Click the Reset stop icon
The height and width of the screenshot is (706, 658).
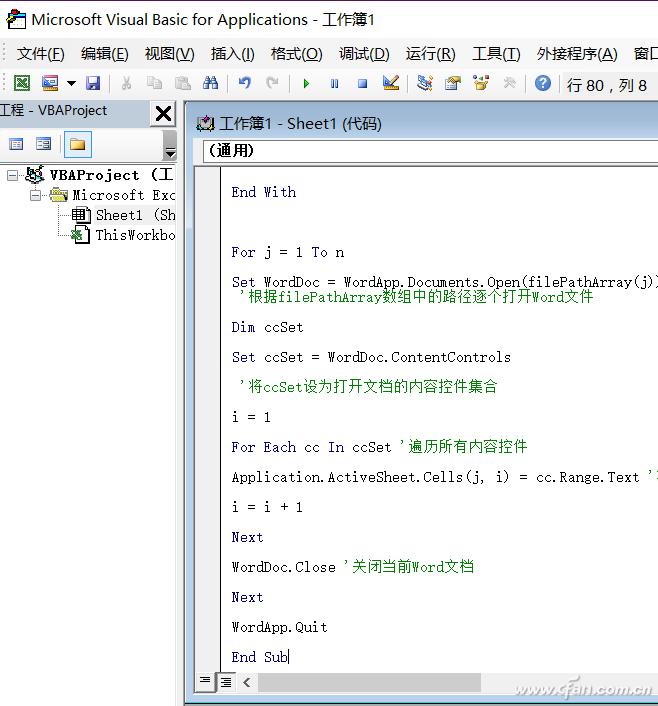coord(363,84)
